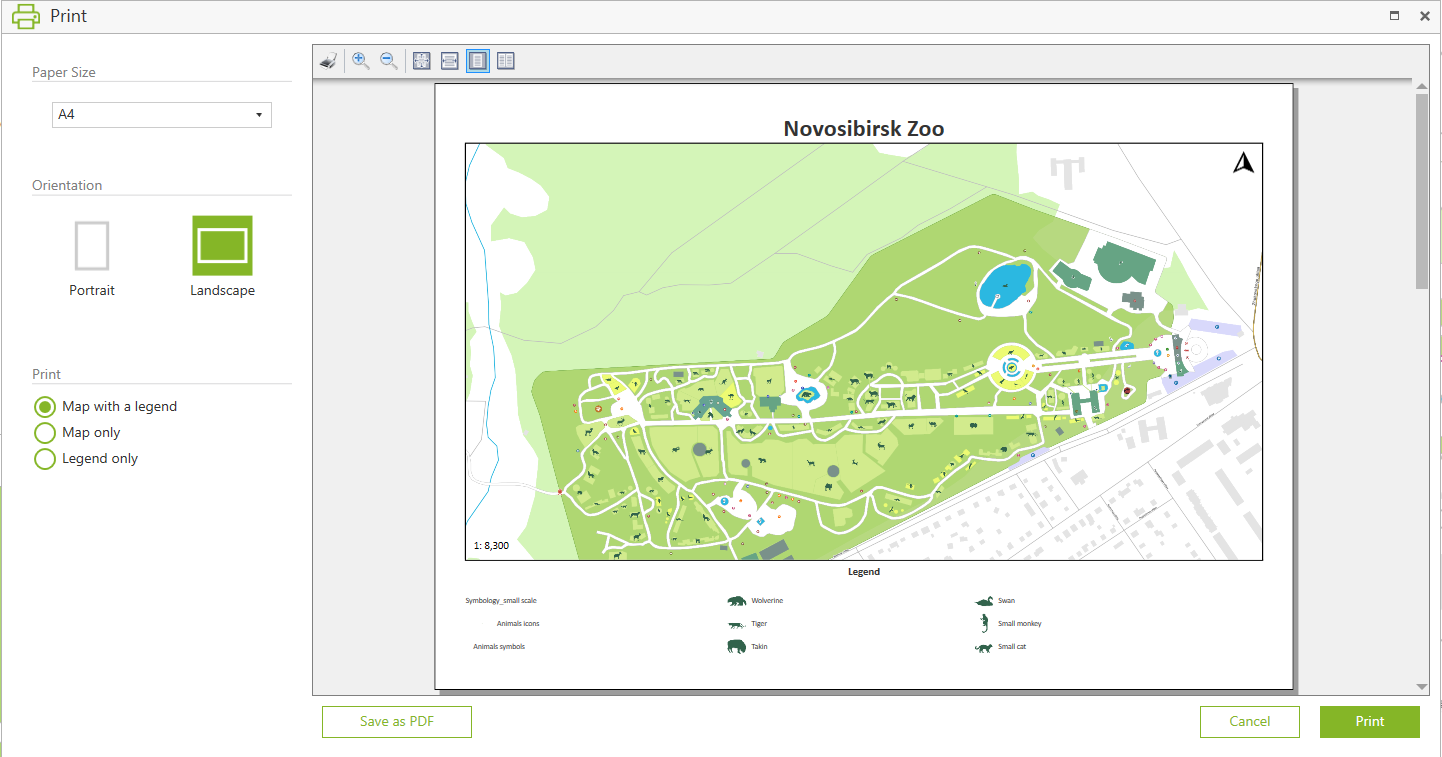This screenshot has height=757, width=1442.
Task: Show whole page in preview
Action: coord(478,61)
